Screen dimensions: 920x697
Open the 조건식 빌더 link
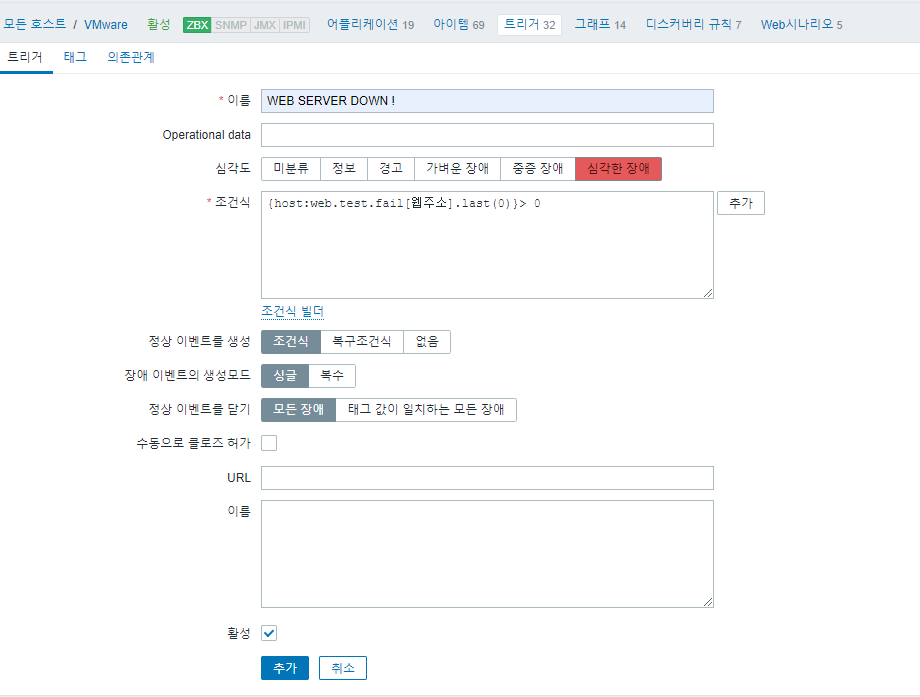(x=292, y=312)
